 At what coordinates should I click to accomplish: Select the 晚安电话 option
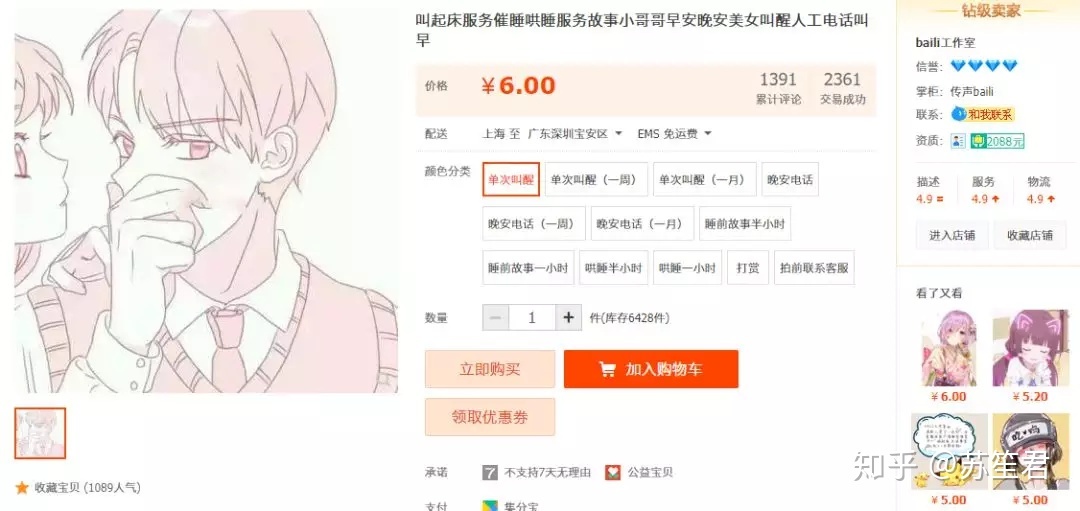point(791,180)
